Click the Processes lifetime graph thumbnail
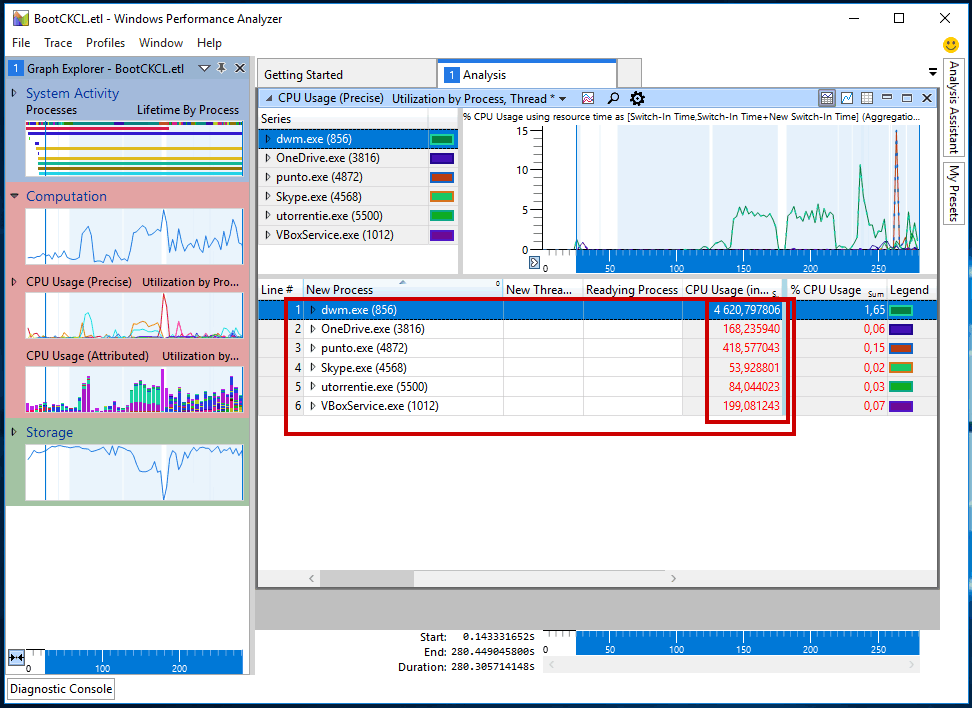This screenshot has width=972, height=708. (135, 148)
